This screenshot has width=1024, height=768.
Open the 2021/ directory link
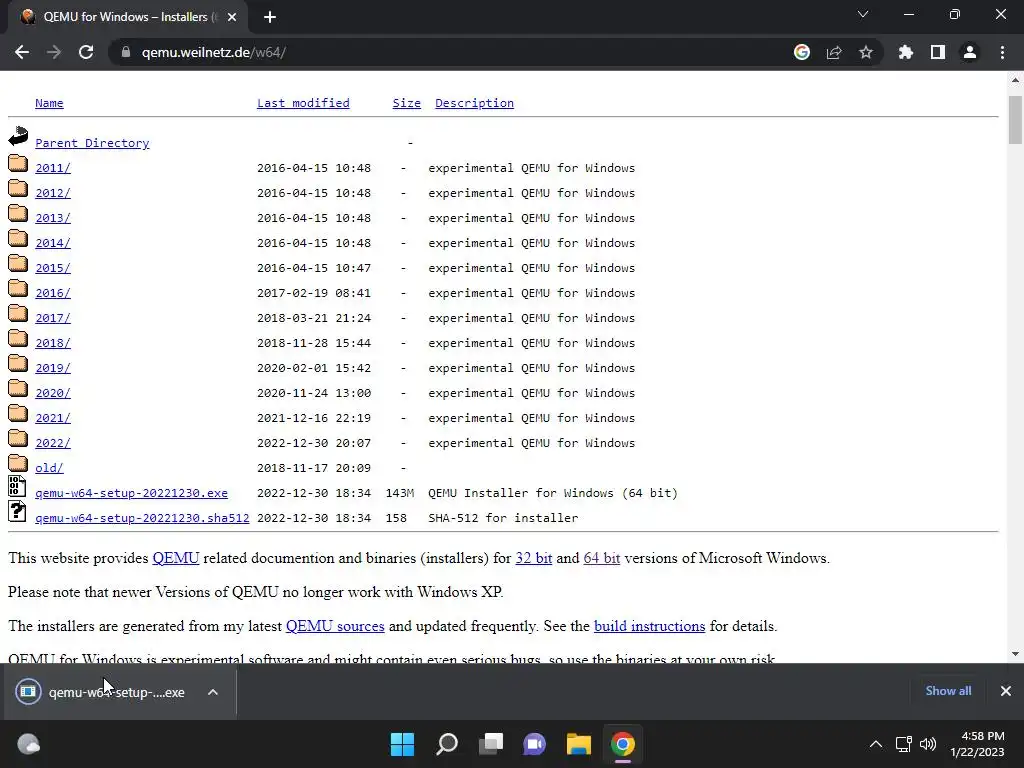(x=53, y=418)
